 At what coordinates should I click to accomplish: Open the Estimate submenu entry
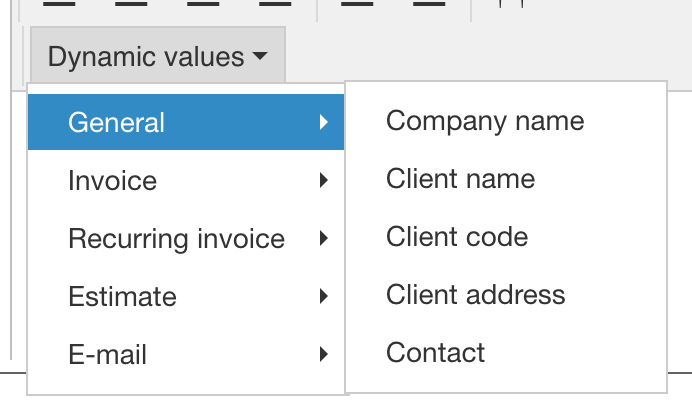point(186,296)
